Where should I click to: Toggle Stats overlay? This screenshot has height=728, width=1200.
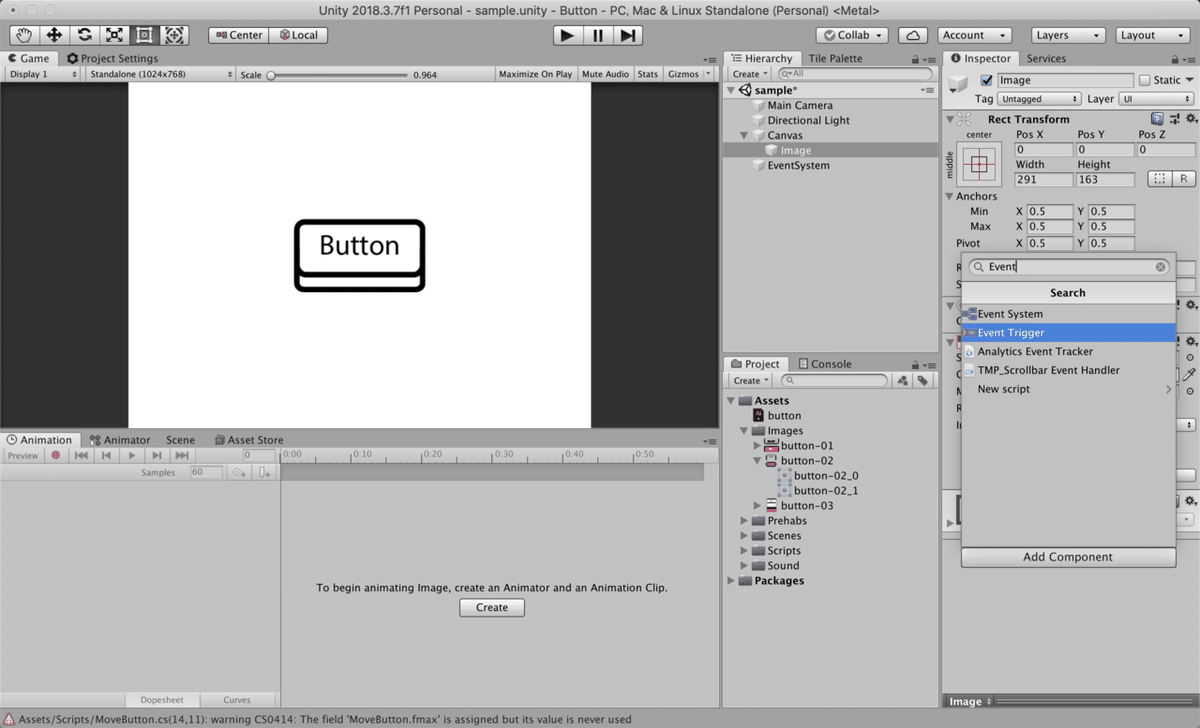[648, 74]
